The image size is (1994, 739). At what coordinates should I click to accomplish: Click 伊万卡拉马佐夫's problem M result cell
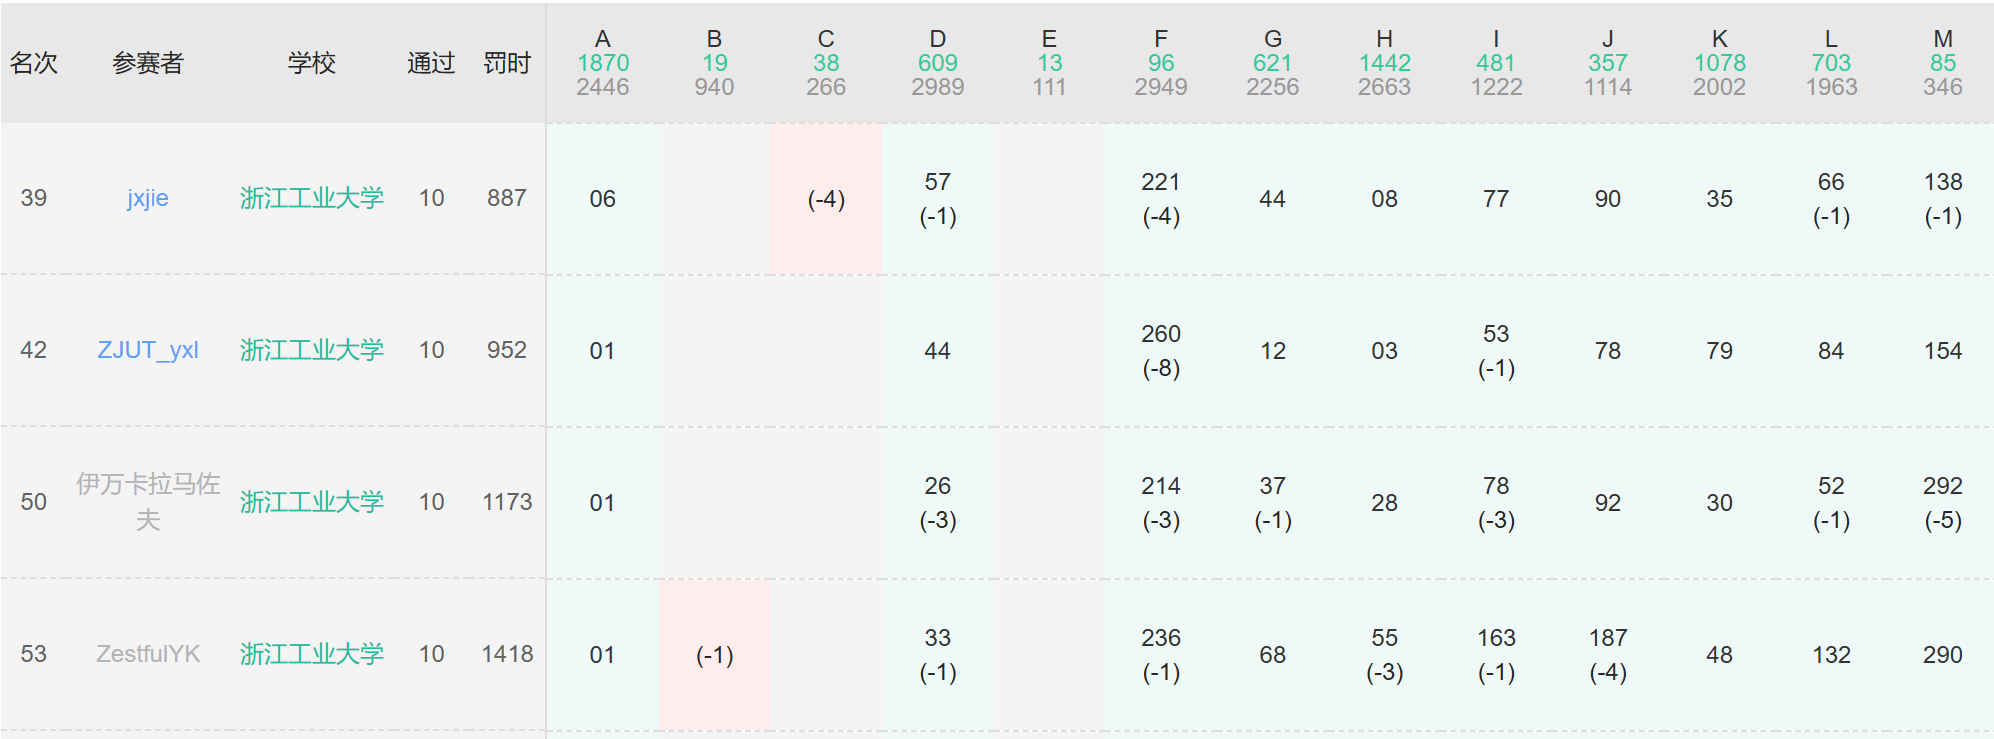click(1942, 503)
